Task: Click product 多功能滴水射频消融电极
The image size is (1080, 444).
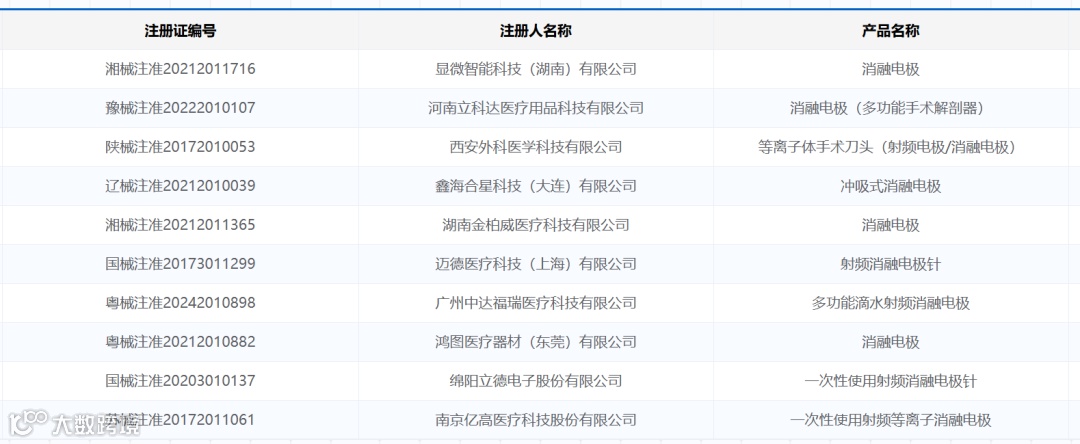Action: [x=891, y=303]
